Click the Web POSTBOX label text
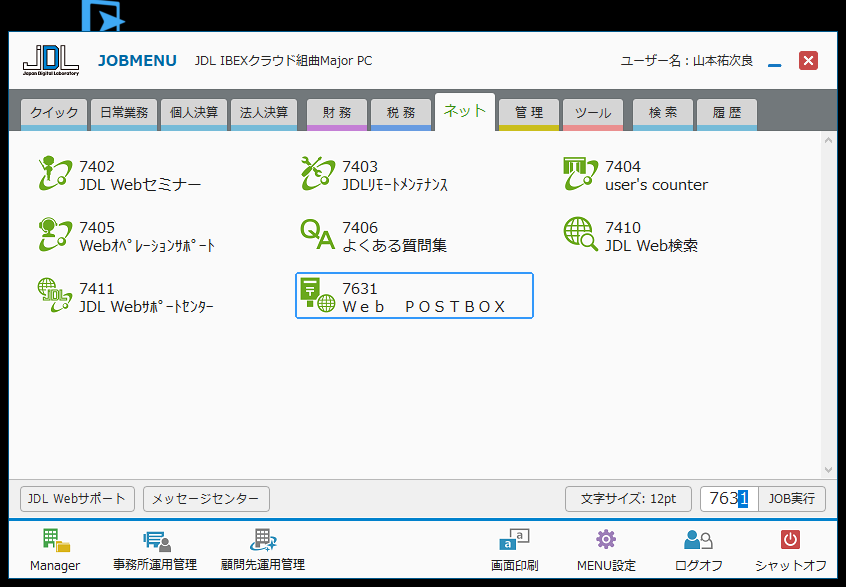846x587 pixels. pos(424,306)
